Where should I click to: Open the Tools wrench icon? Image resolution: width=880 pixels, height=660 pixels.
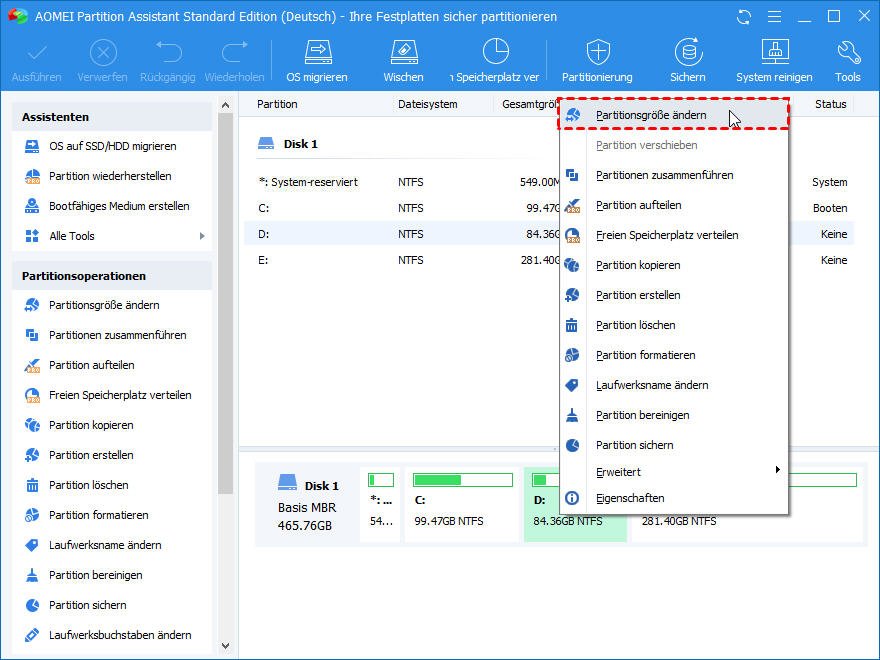pos(848,53)
